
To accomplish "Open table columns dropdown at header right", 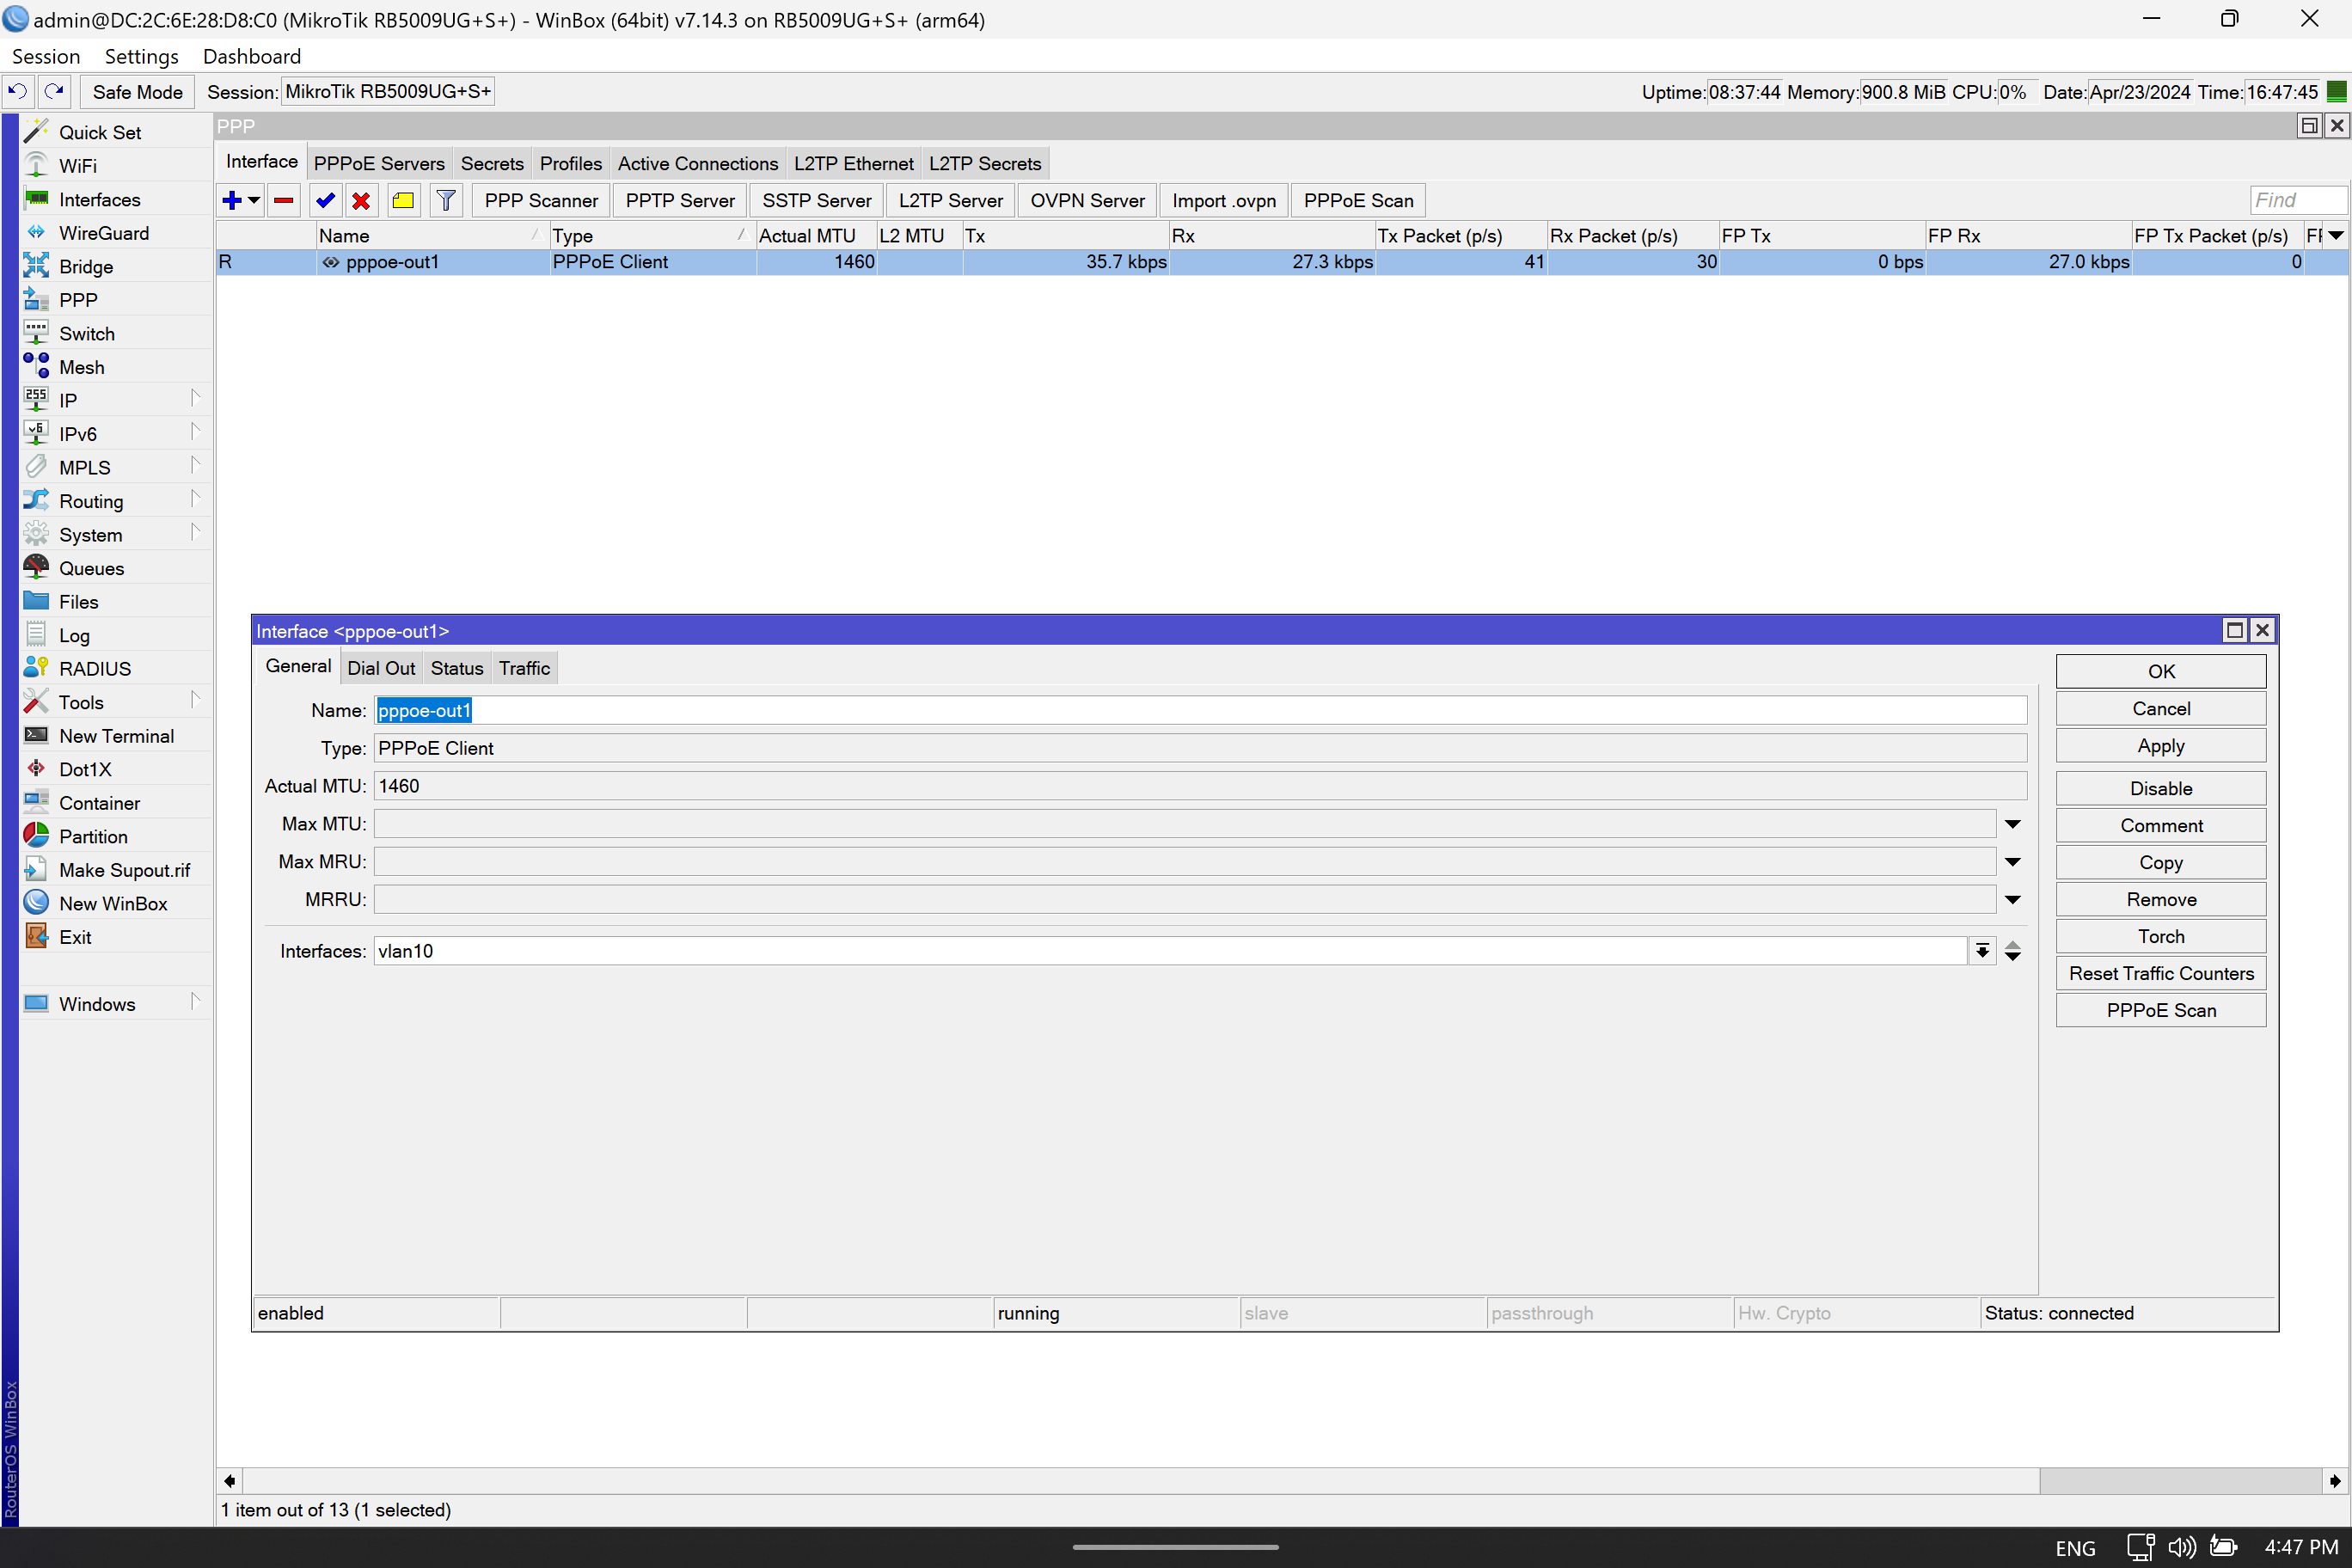I will click(x=2336, y=235).
